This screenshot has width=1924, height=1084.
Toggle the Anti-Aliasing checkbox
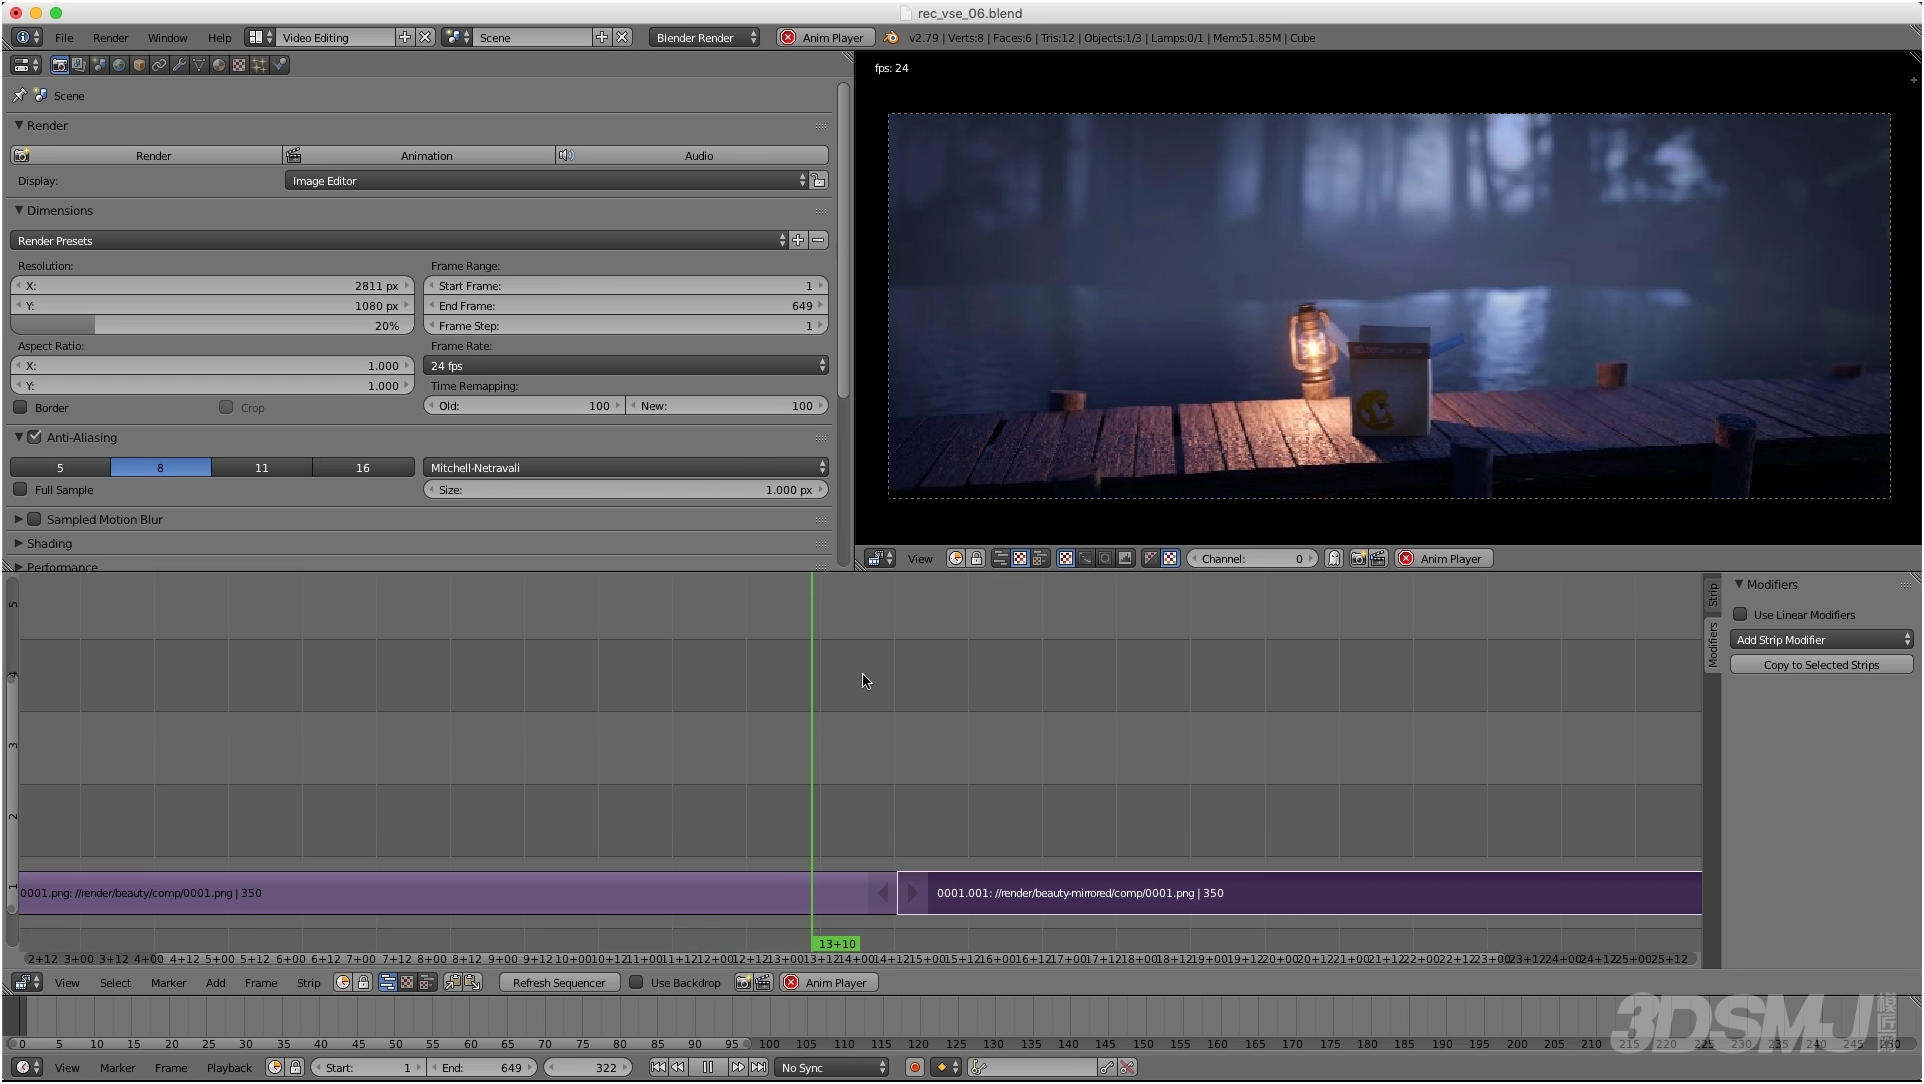[35, 437]
